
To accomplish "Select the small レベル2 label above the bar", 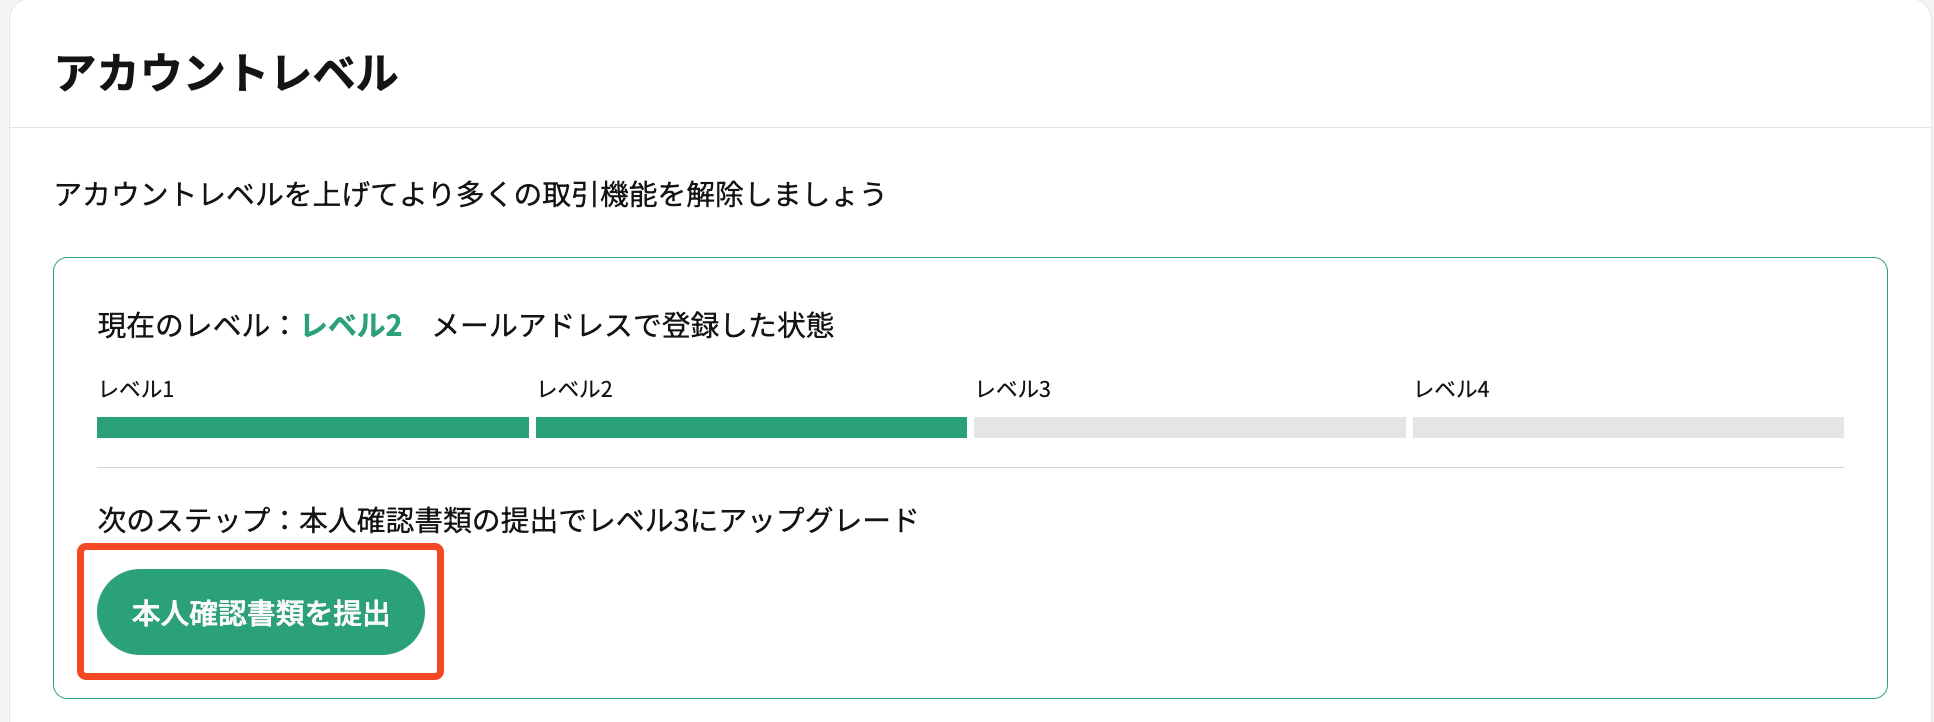I will 575,389.
